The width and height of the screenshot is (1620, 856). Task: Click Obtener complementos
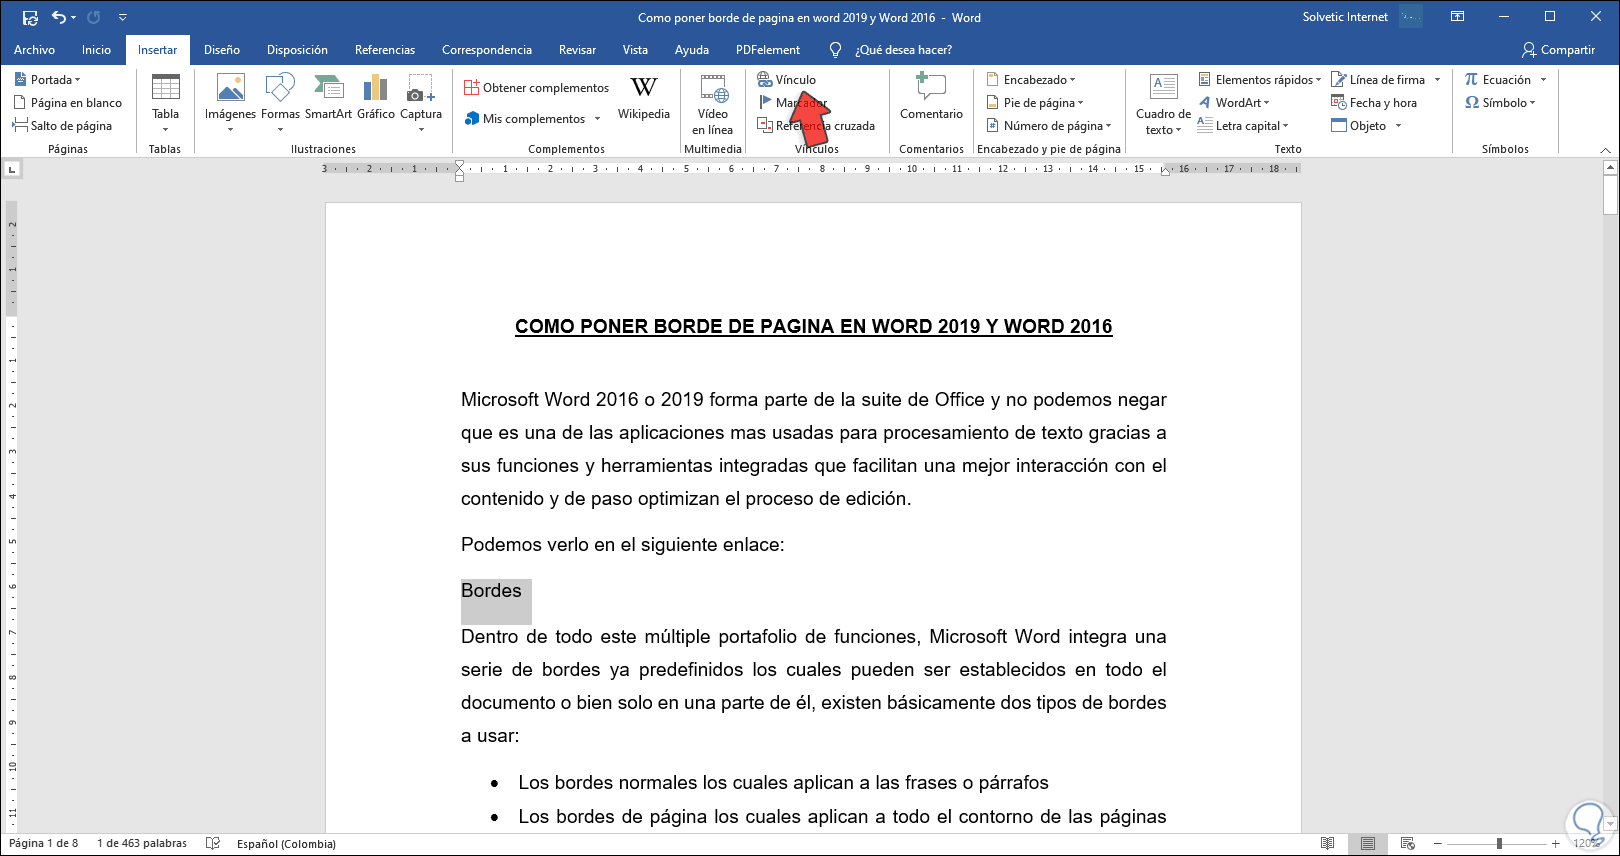click(537, 88)
